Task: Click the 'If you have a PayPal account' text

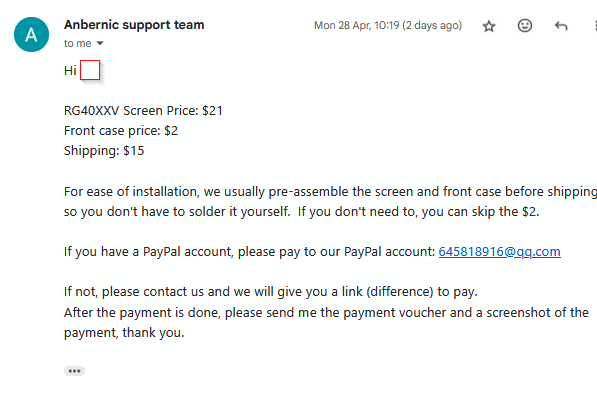Action: 249,252
